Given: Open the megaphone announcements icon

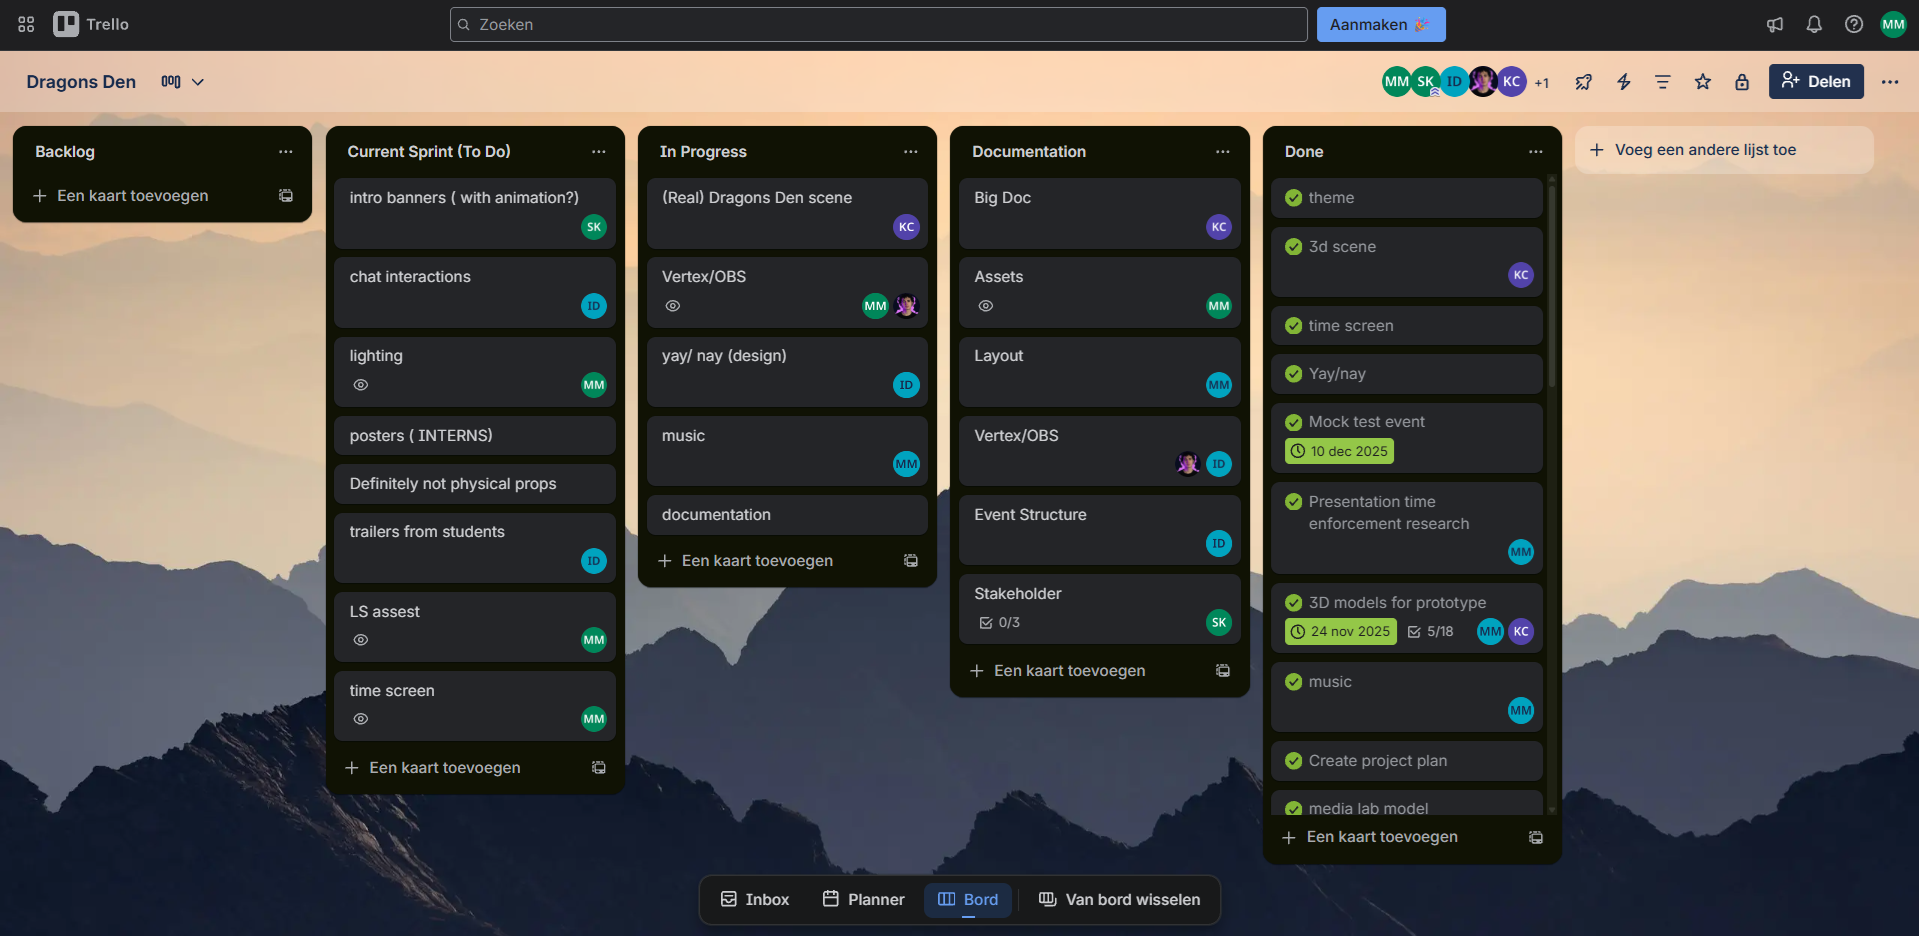Looking at the screenshot, I should click(1775, 24).
